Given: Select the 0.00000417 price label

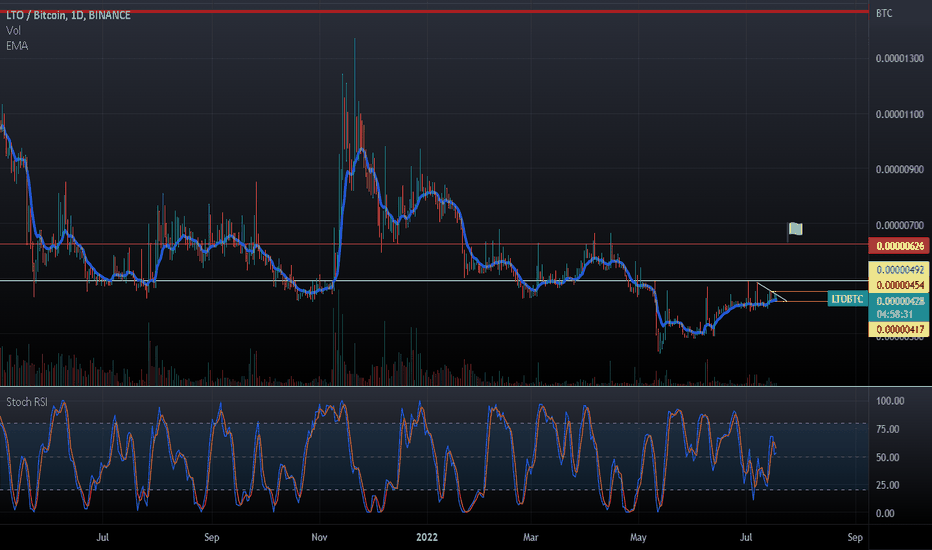Looking at the screenshot, I should pos(900,329).
